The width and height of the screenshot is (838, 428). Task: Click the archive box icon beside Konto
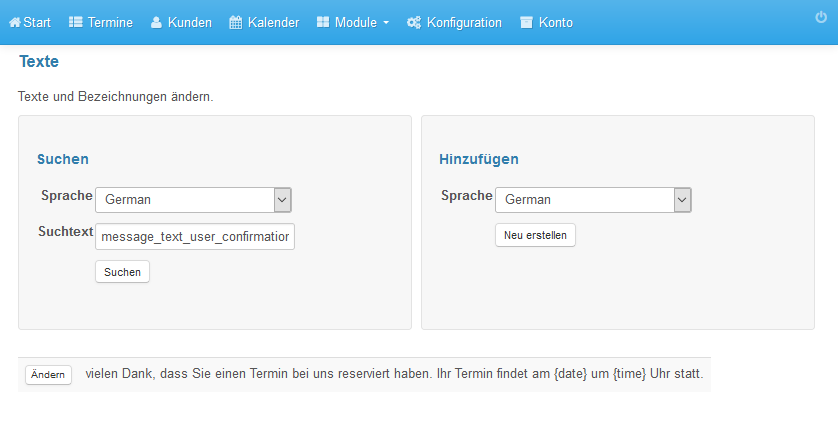(x=526, y=22)
